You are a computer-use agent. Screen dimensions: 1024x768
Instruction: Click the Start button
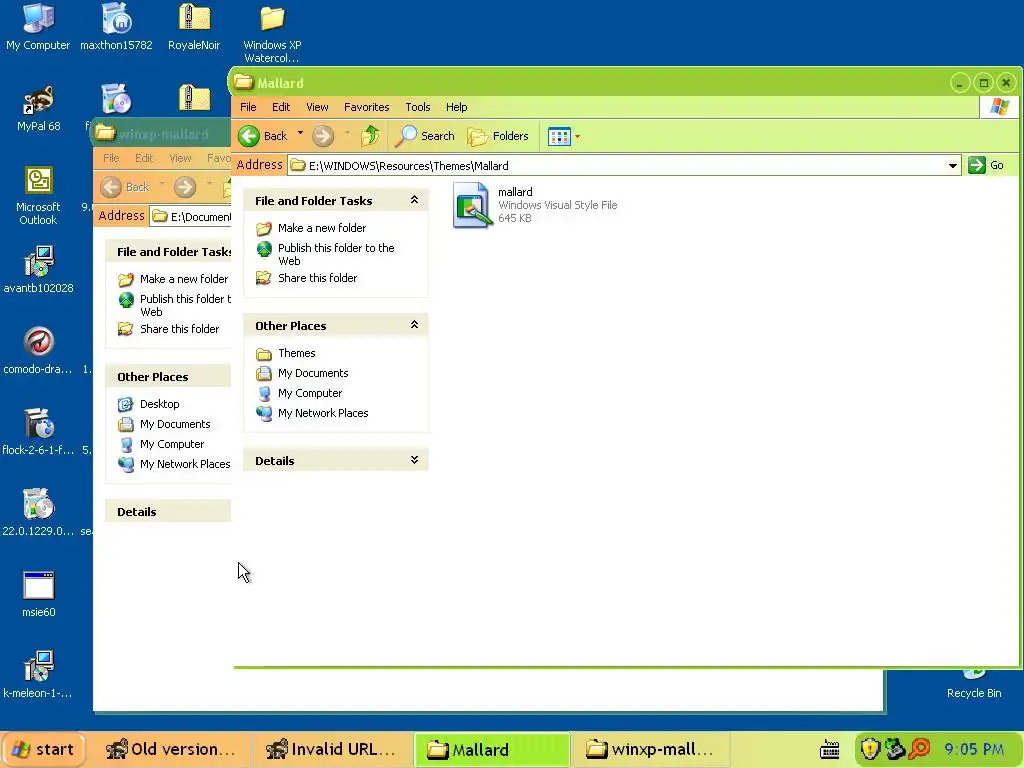[42, 749]
